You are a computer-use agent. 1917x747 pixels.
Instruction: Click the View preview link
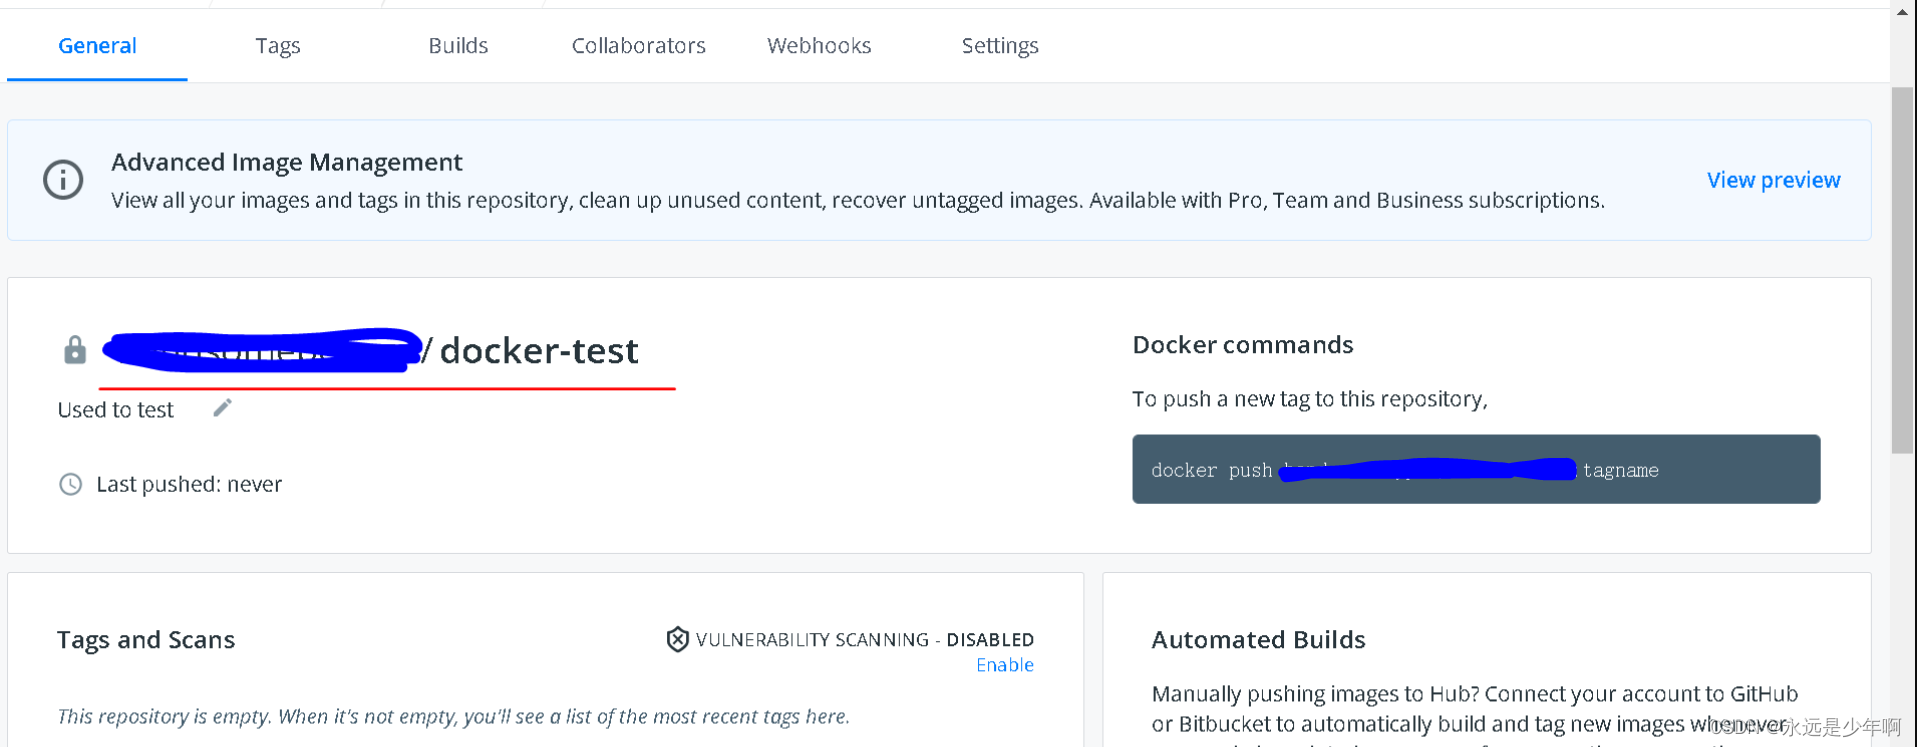(1773, 180)
